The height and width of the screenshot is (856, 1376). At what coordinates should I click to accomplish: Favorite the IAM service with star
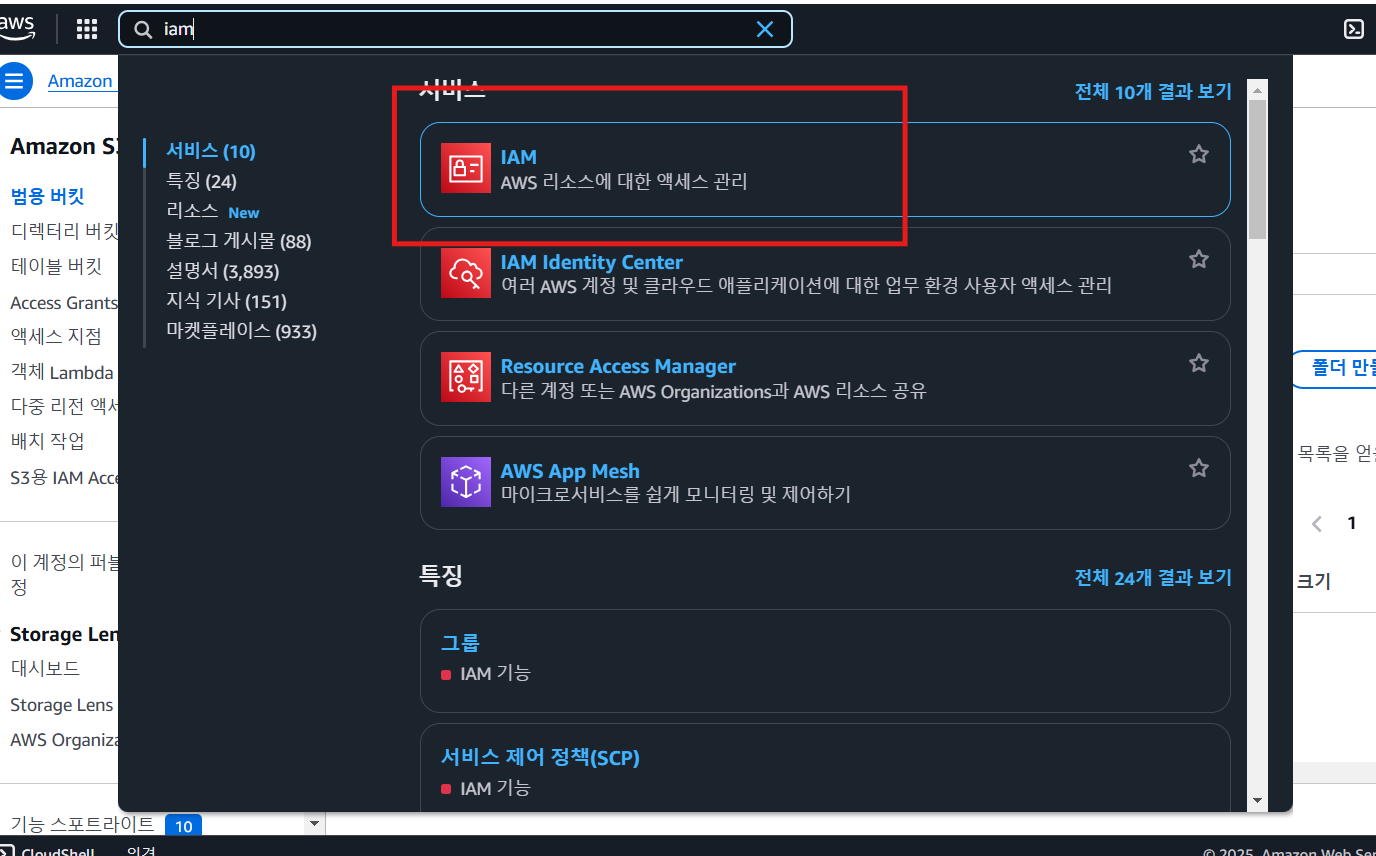[x=1199, y=154]
